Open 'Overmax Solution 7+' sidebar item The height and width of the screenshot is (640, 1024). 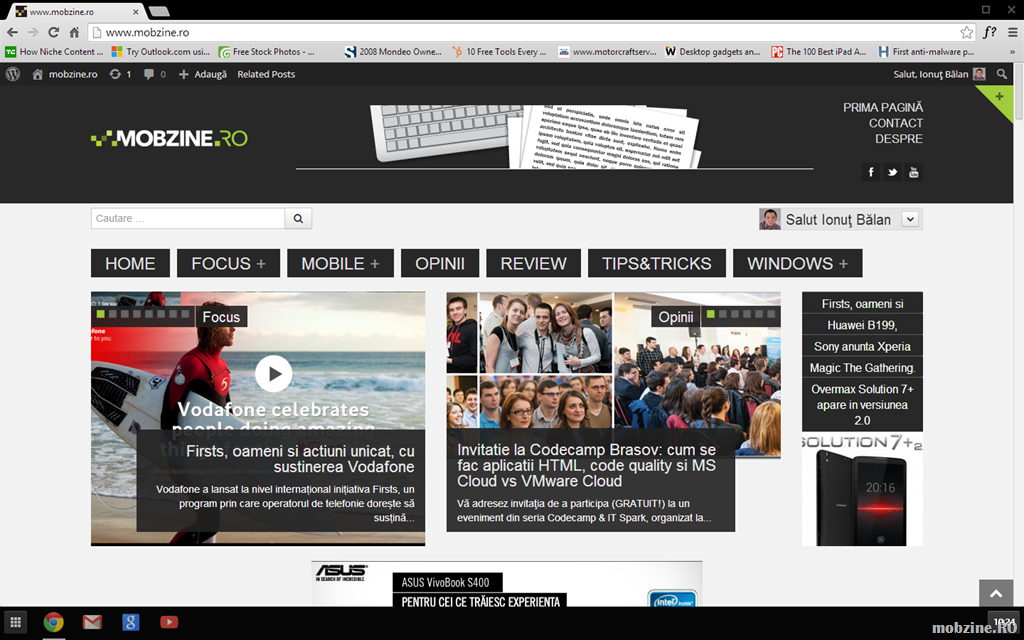(x=862, y=405)
